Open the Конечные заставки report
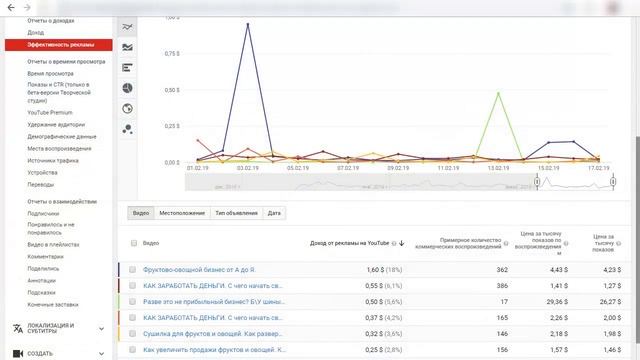The height and width of the screenshot is (360, 640). 53,305
